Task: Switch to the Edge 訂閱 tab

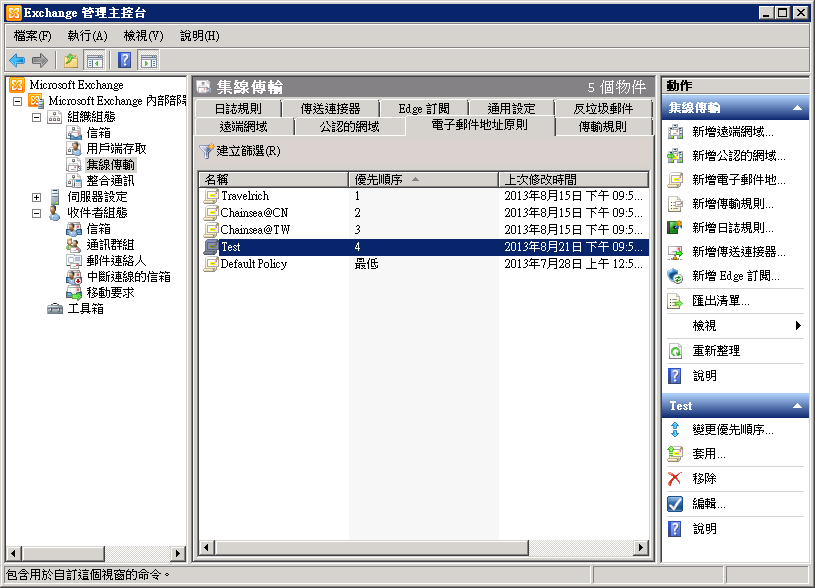Action: (x=424, y=109)
